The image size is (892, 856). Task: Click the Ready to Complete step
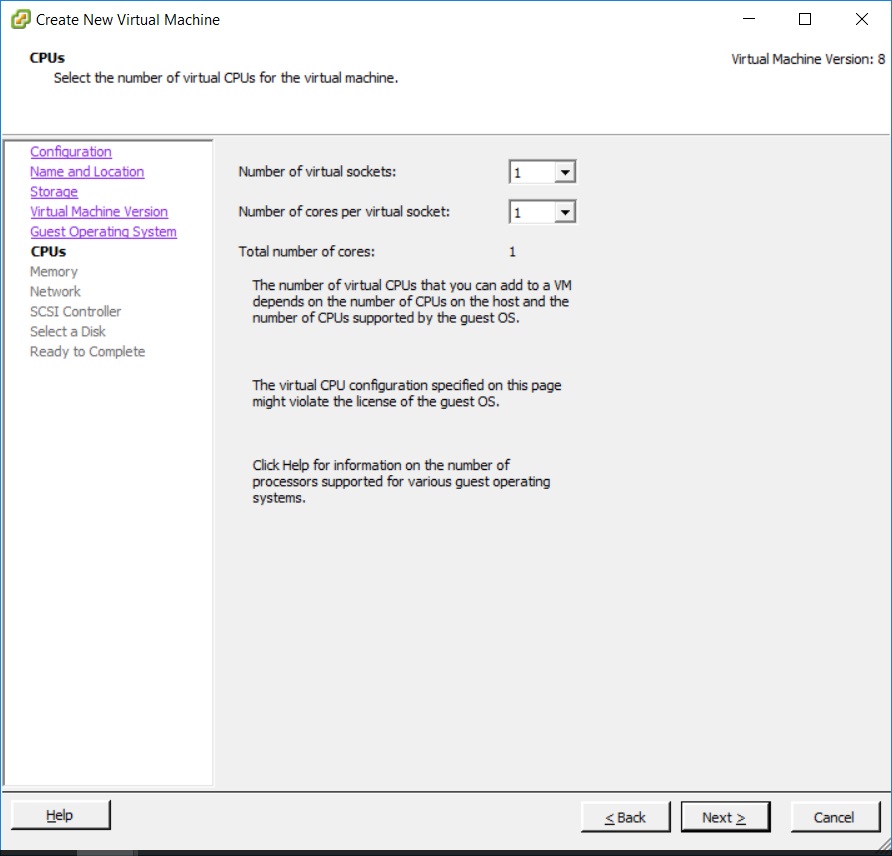(87, 352)
